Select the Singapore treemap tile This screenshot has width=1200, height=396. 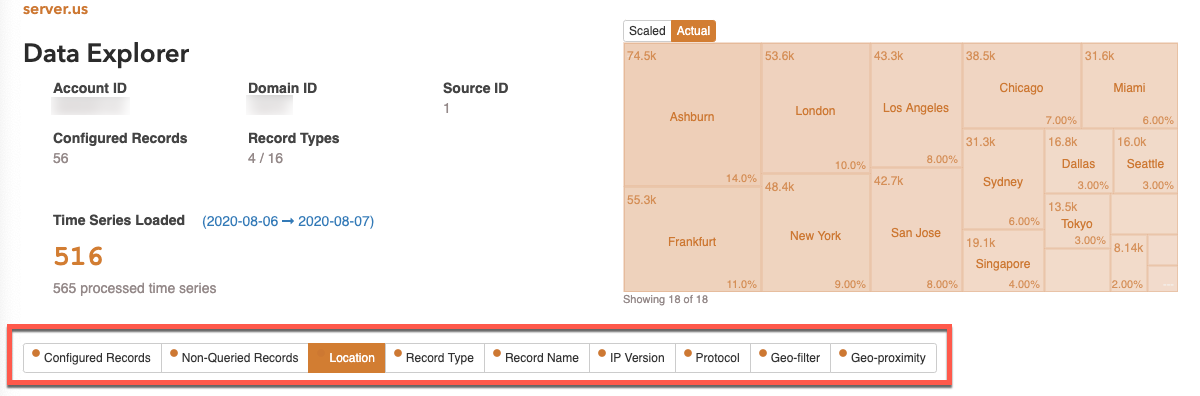point(1002,262)
